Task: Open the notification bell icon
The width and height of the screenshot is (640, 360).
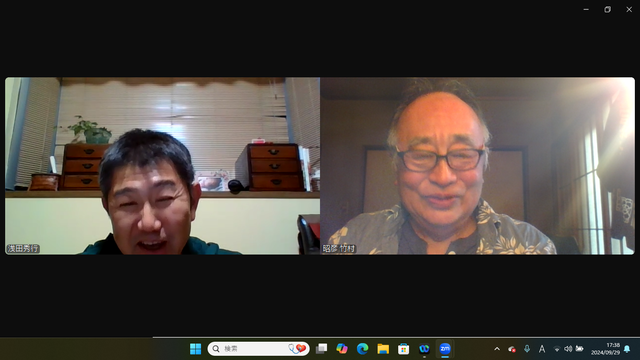Action: pyautogui.click(x=627, y=349)
